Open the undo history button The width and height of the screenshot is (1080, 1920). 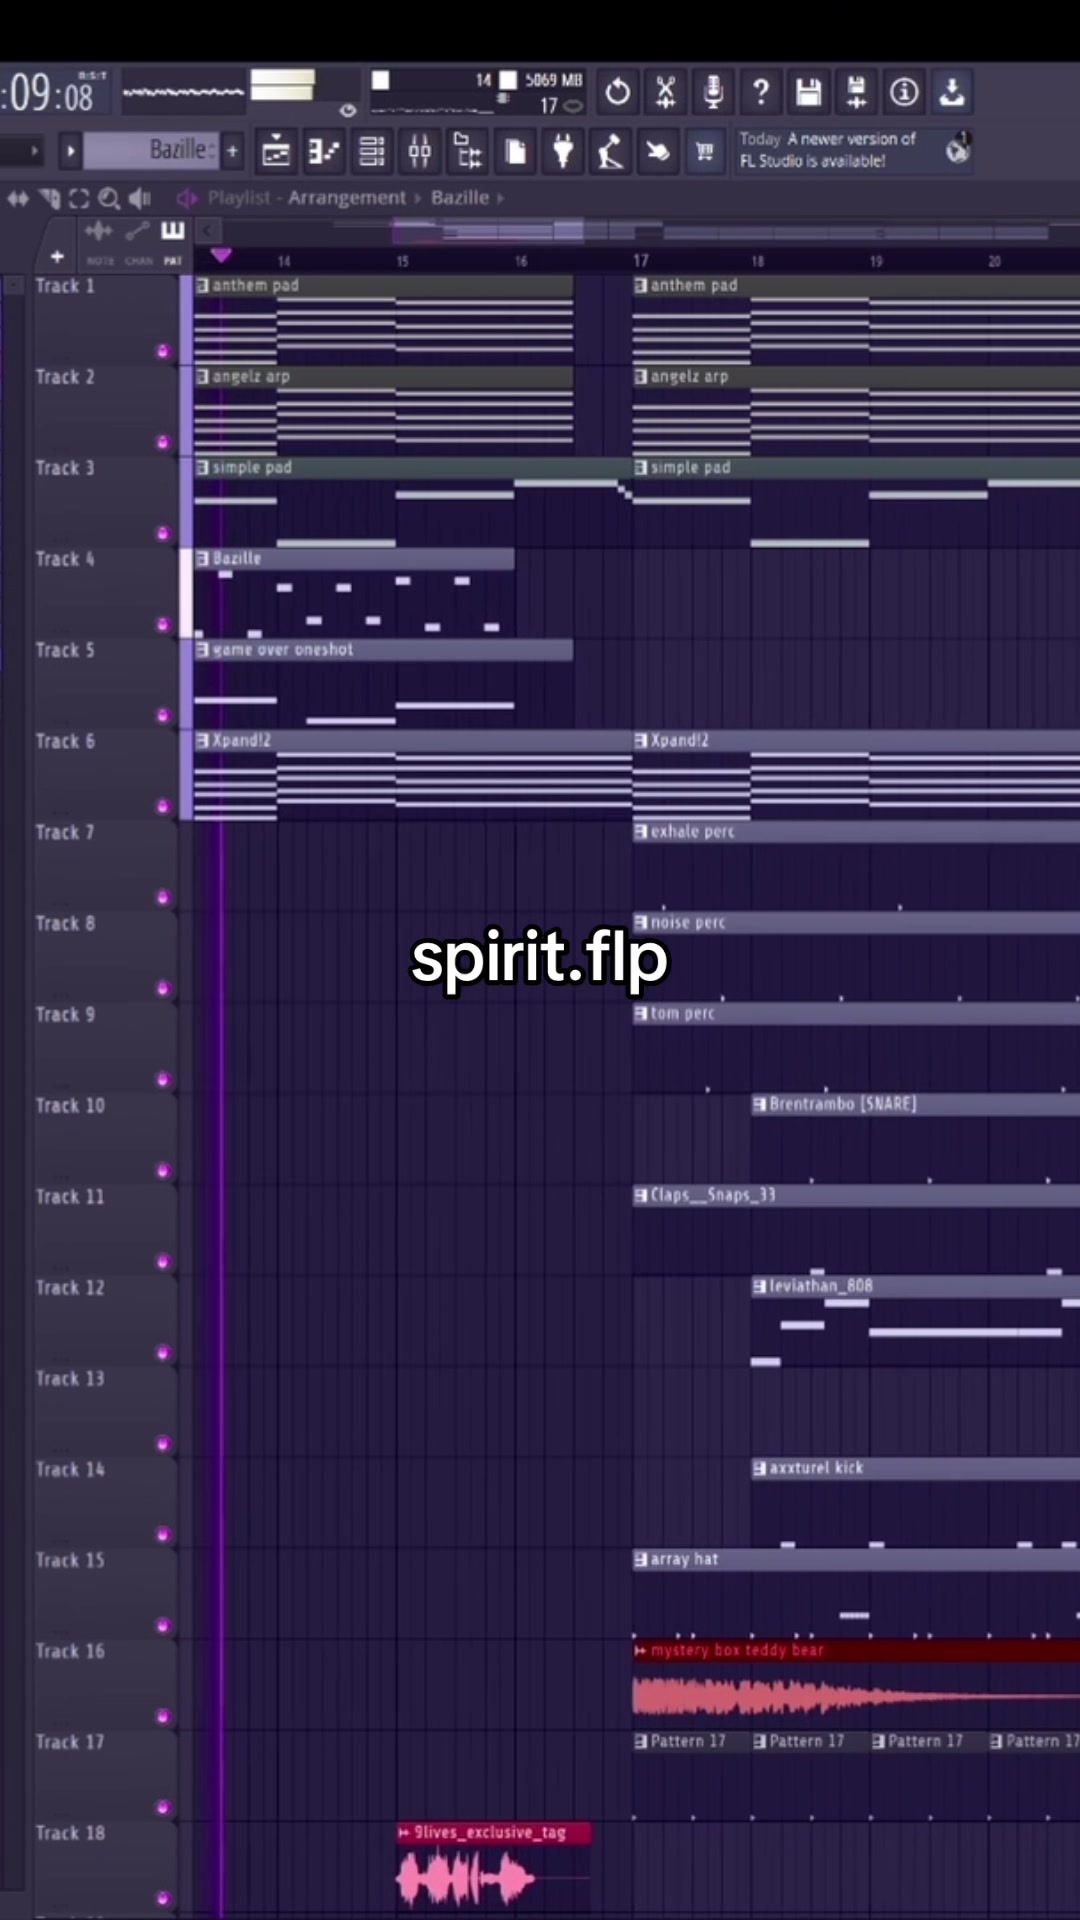(x=617, y=92)
